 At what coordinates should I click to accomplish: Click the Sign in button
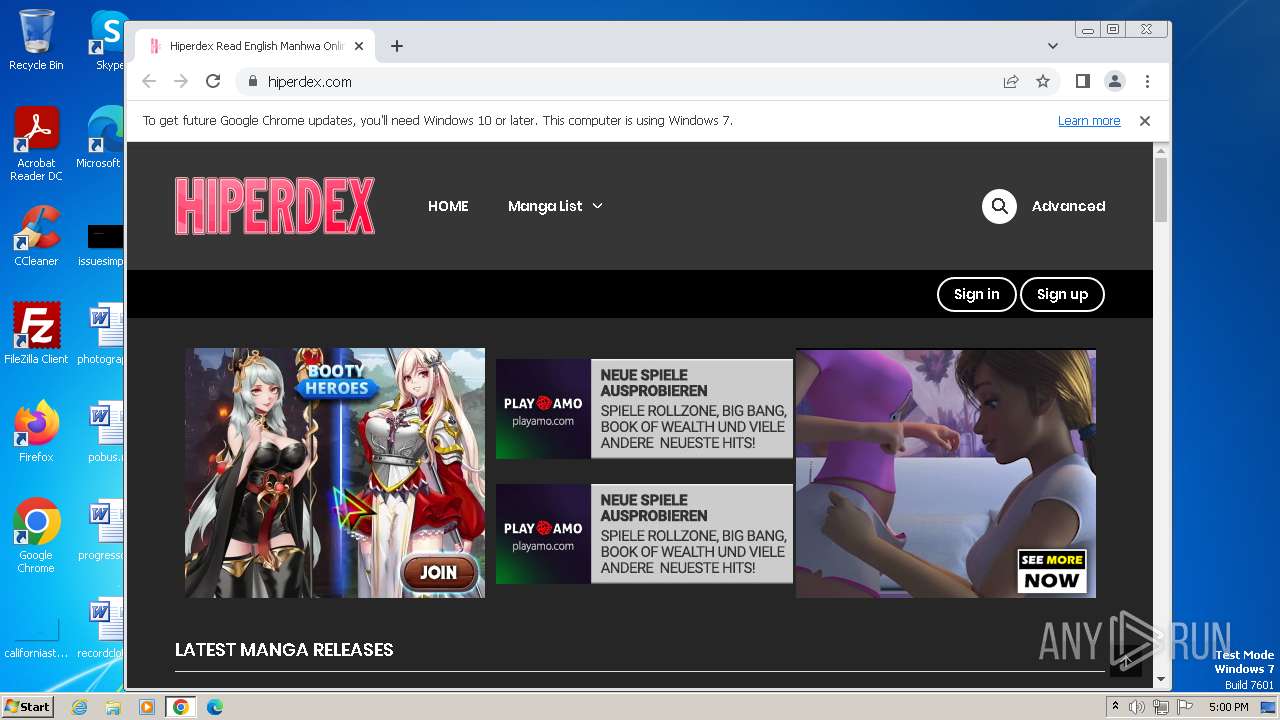click(976, 294)
